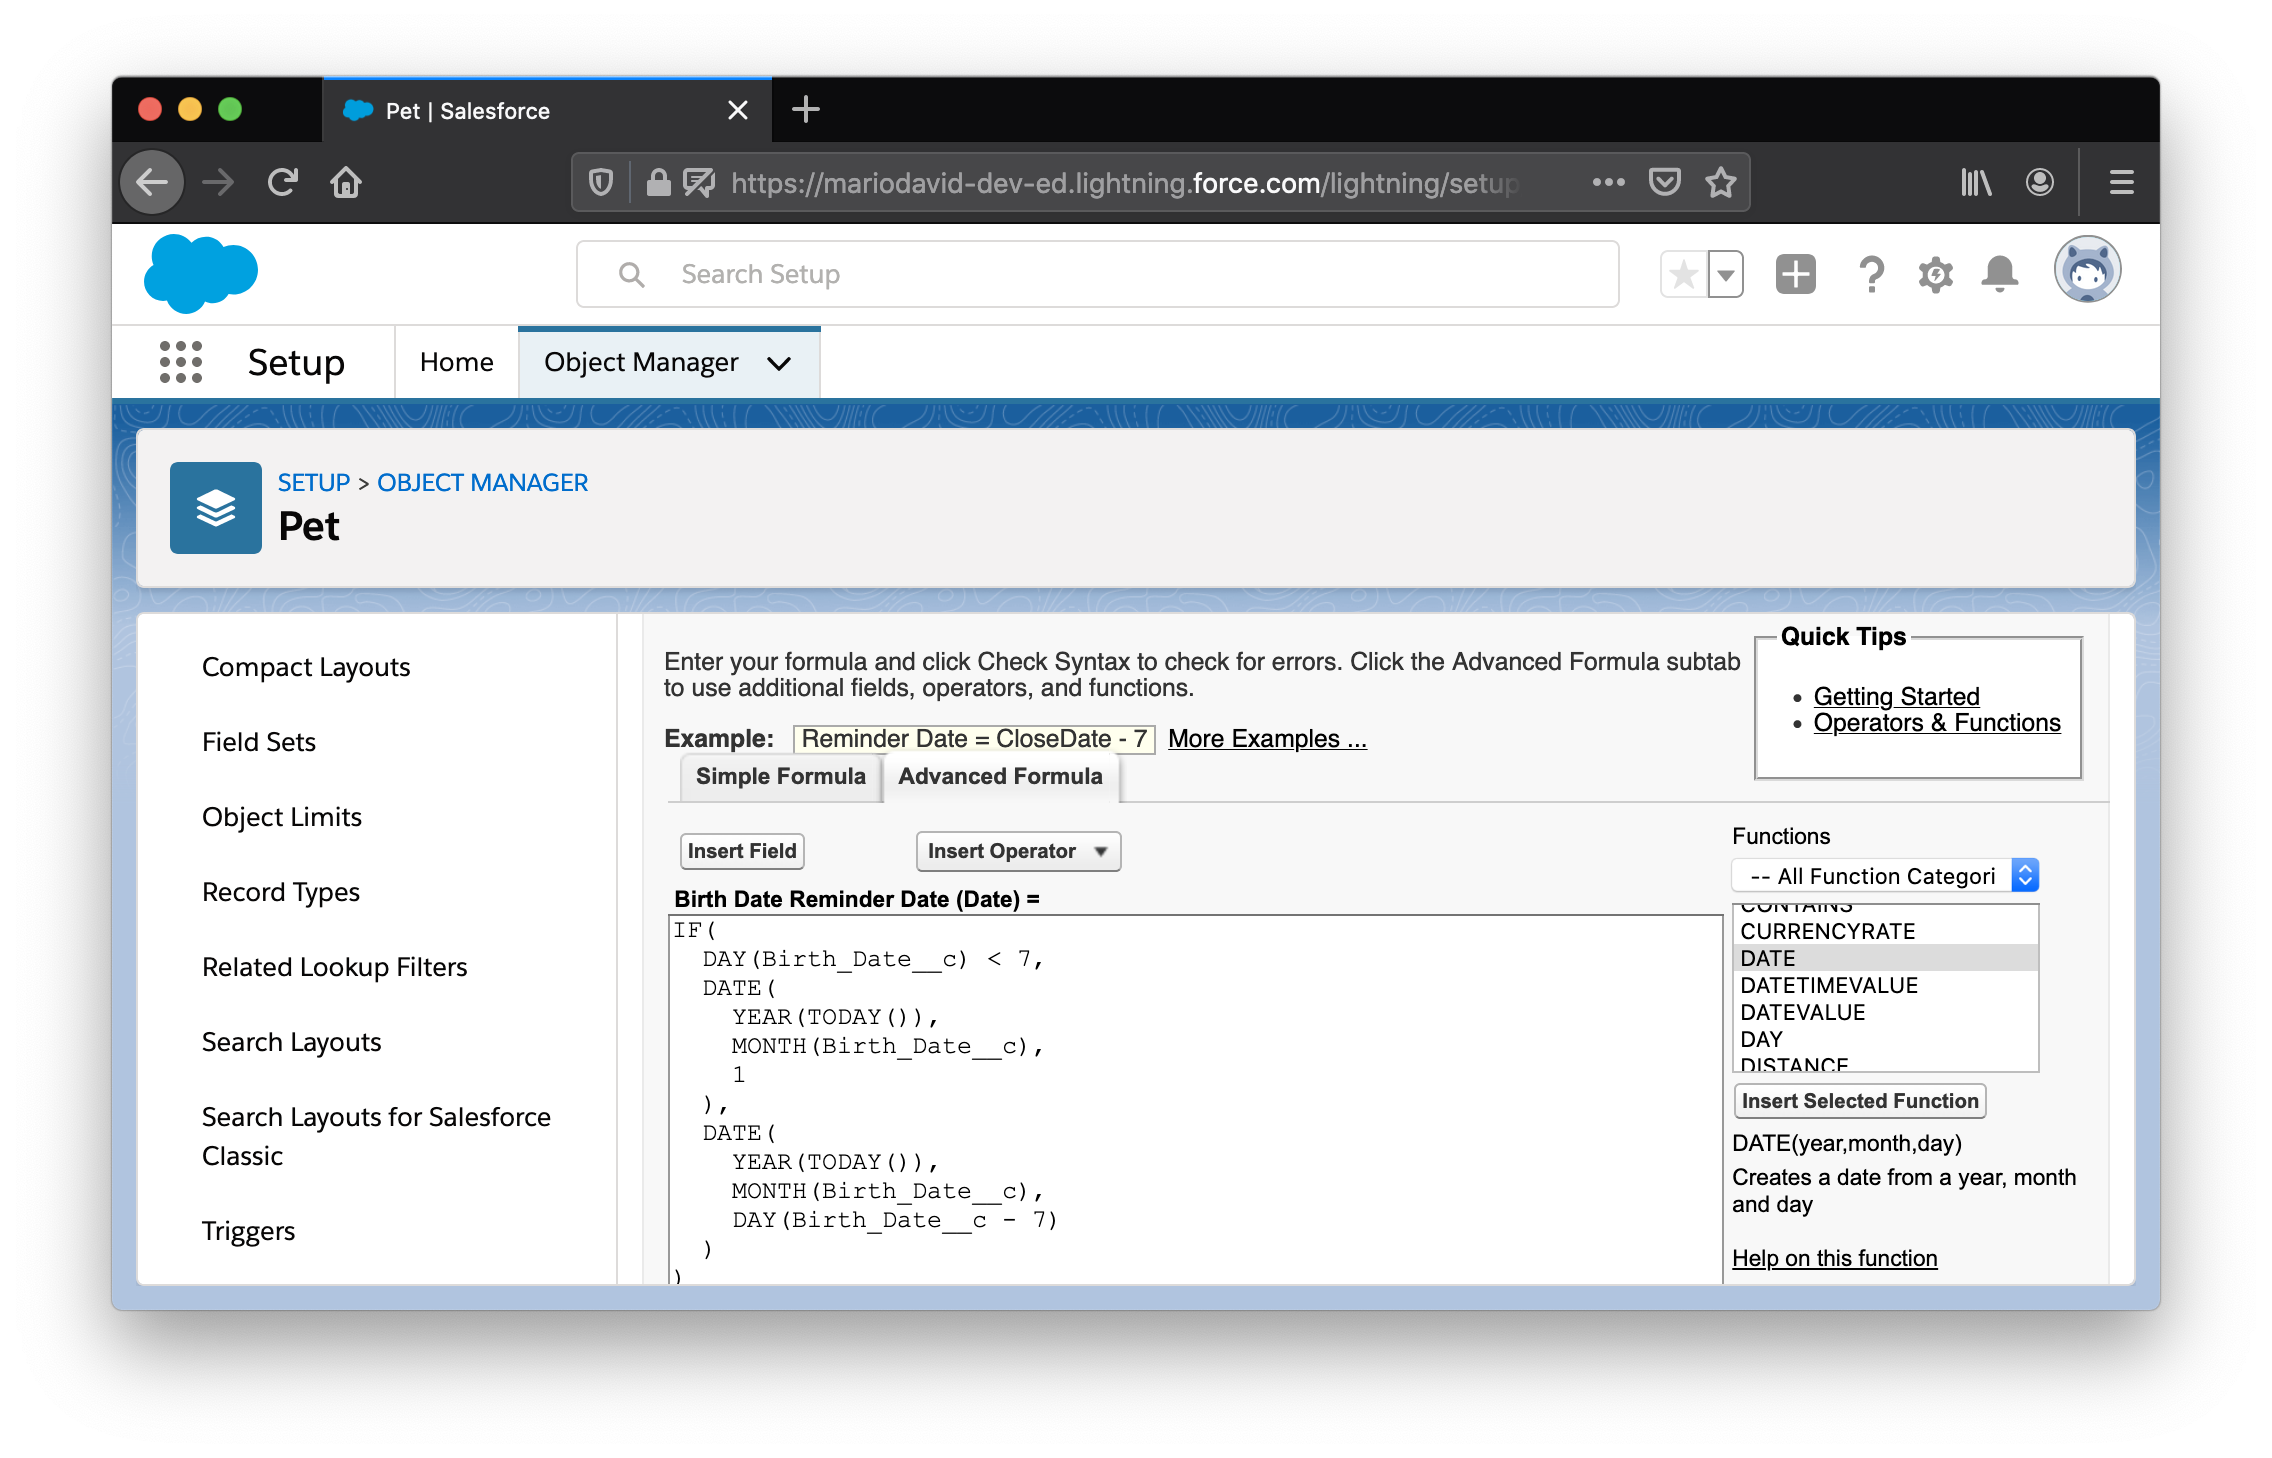The image size is (2272, 1458).
Task: Switch to the Advanced Formula subtab
Action: [1000, 777]
